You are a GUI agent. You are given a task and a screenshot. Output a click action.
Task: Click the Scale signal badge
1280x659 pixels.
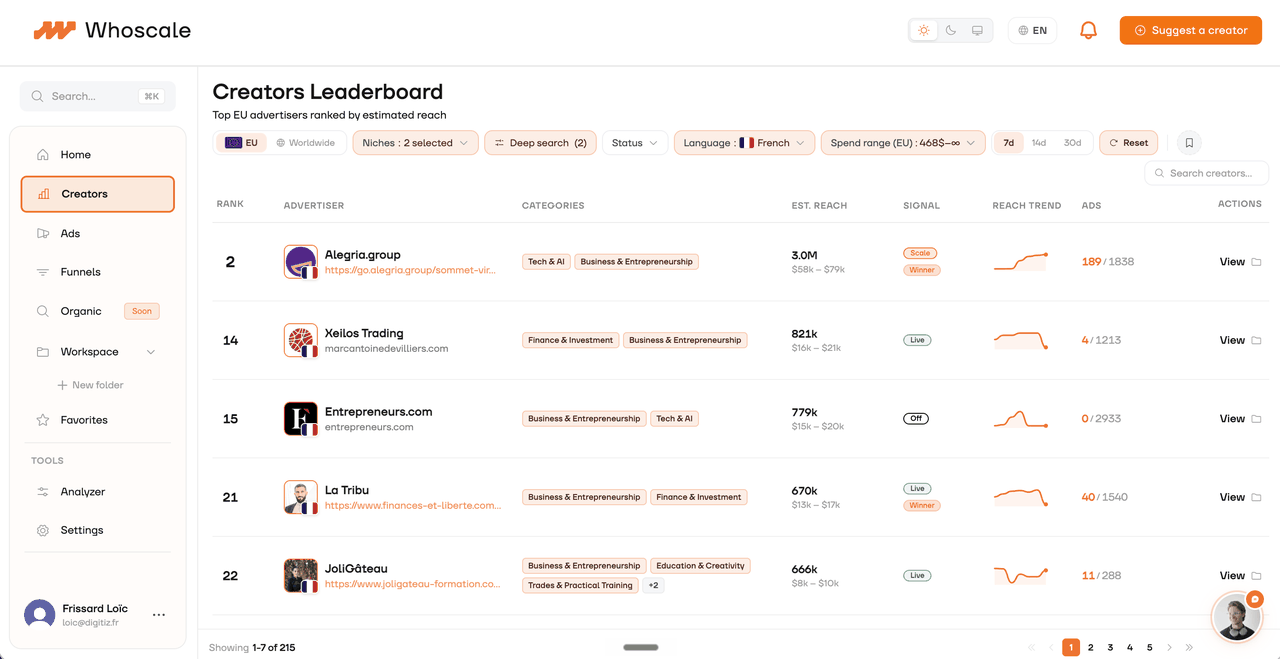(x=920, y=253)
